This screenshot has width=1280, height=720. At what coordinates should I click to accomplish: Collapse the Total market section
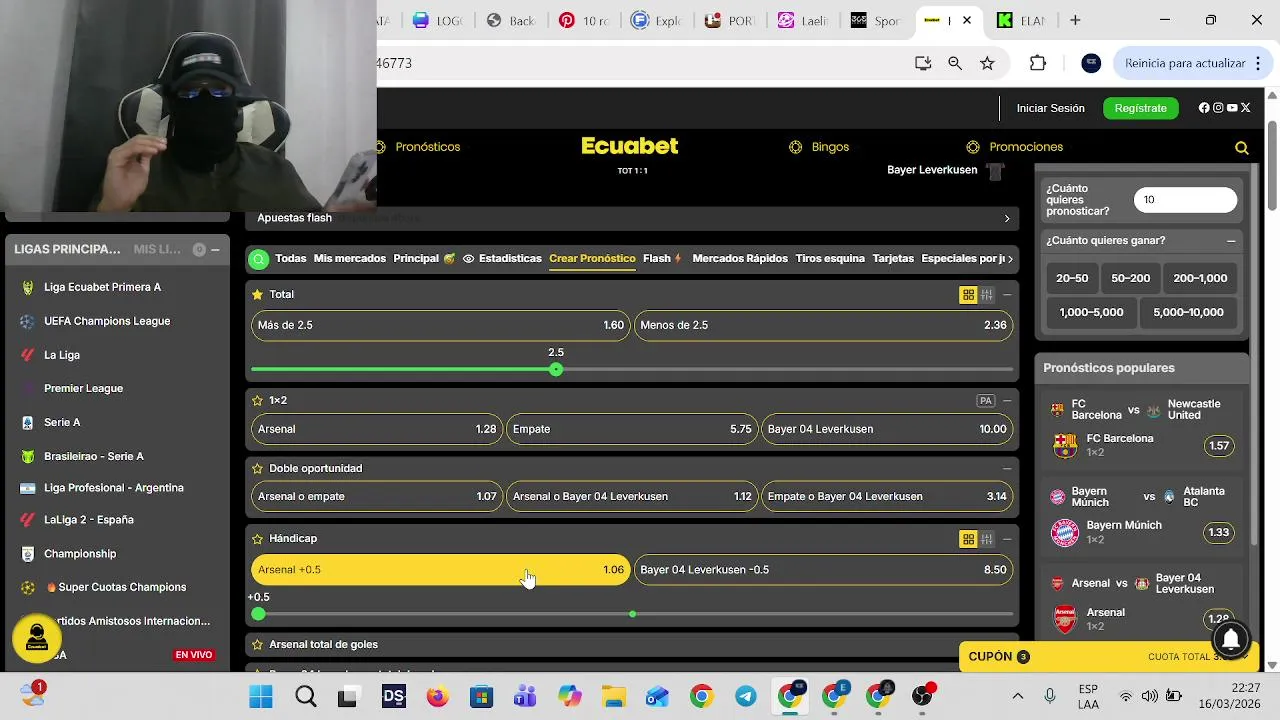[1007, 295]
